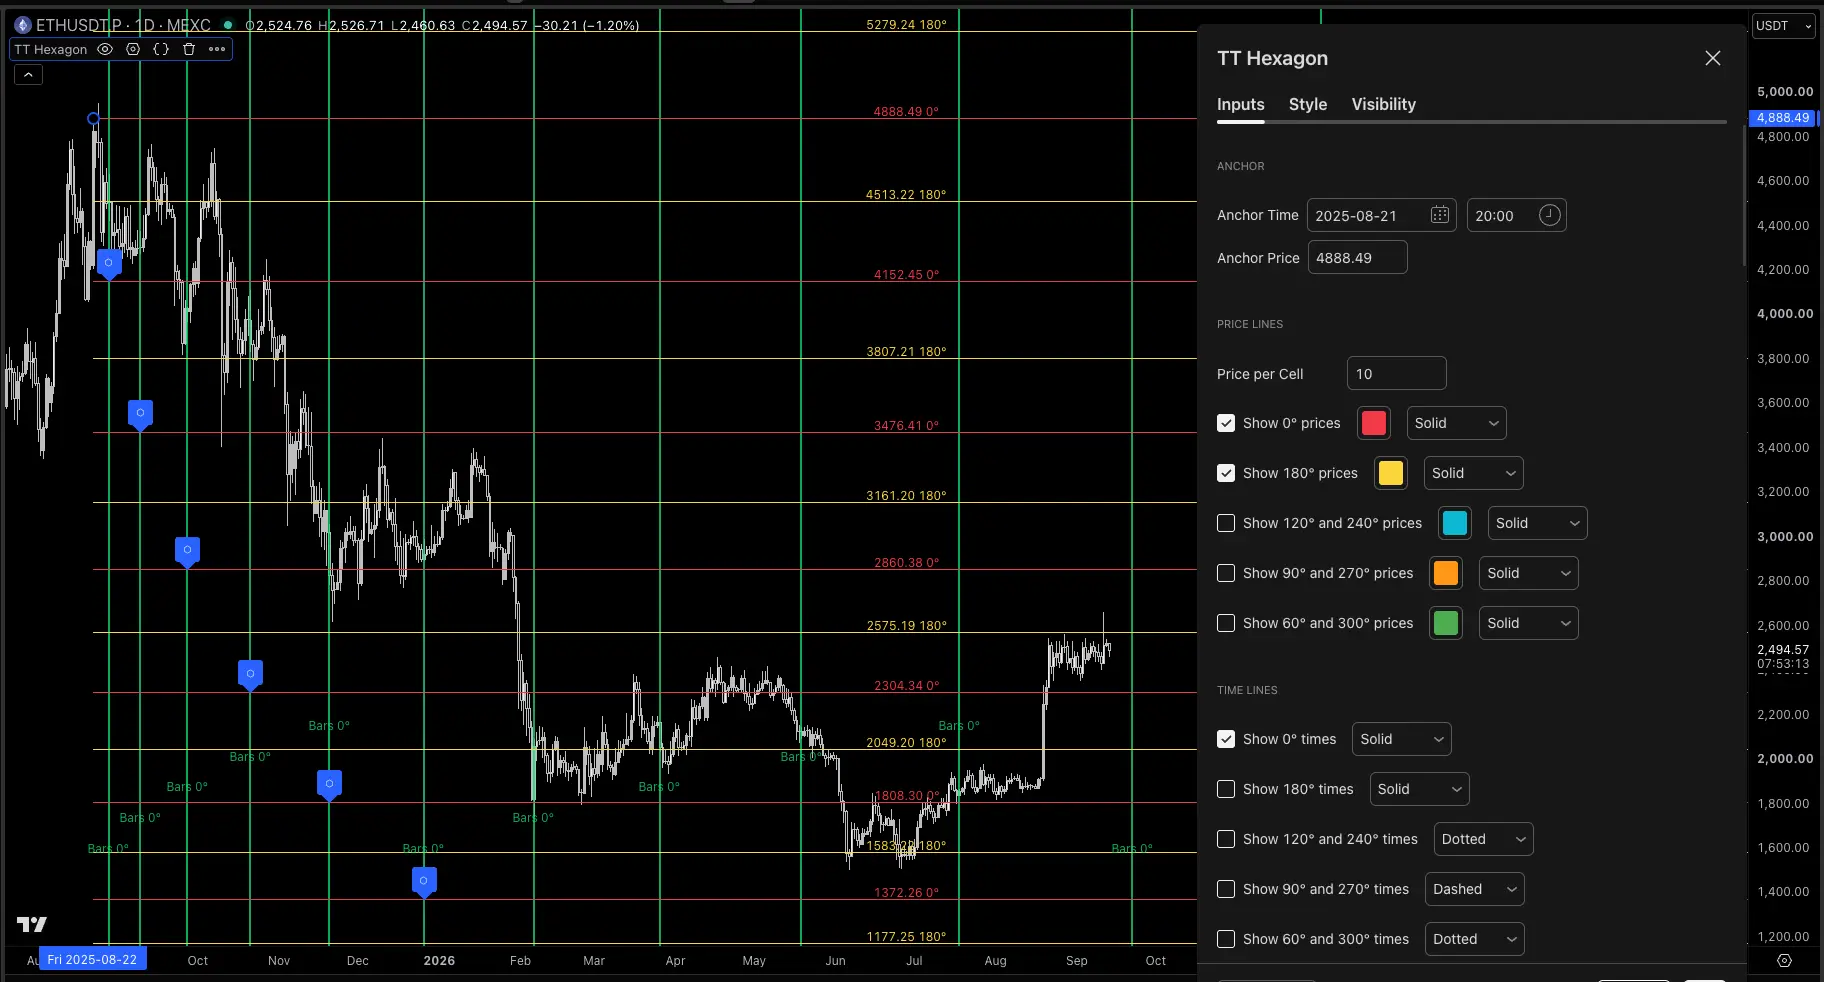Click the clock icon in the 20:00 field

[x=1549, y=215]
